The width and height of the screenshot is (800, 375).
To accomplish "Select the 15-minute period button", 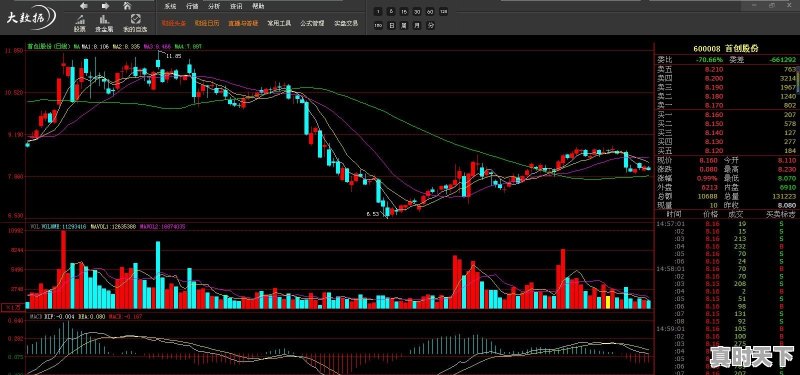I will [404, 11].
